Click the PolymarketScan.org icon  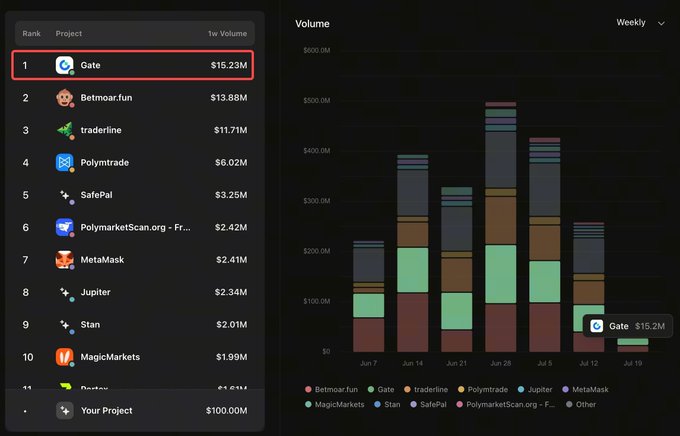click(64, 227)
